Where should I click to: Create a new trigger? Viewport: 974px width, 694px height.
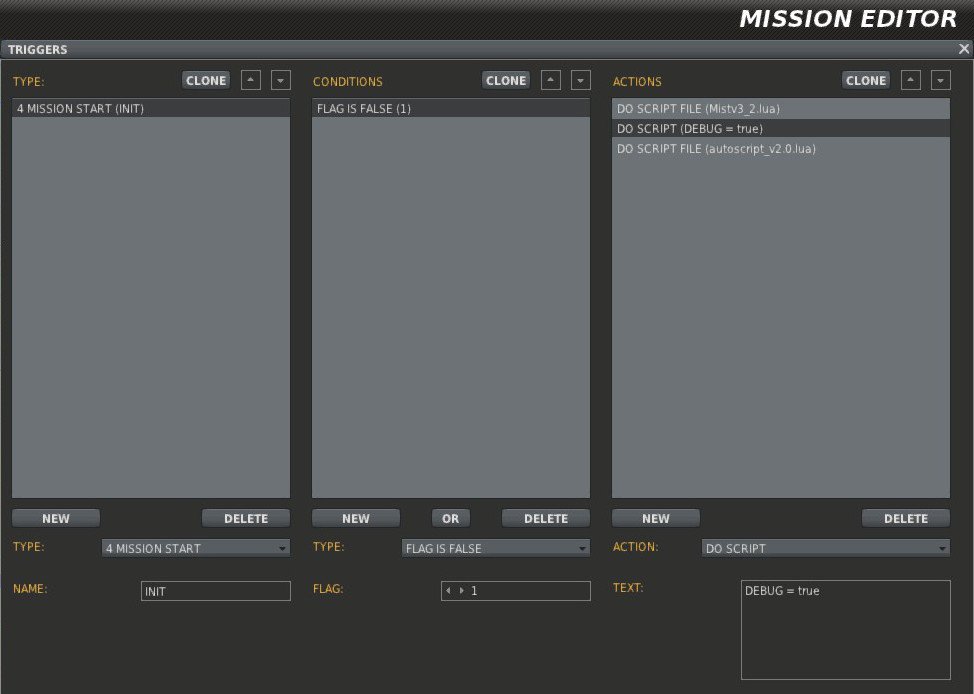[x=56, y=518]
